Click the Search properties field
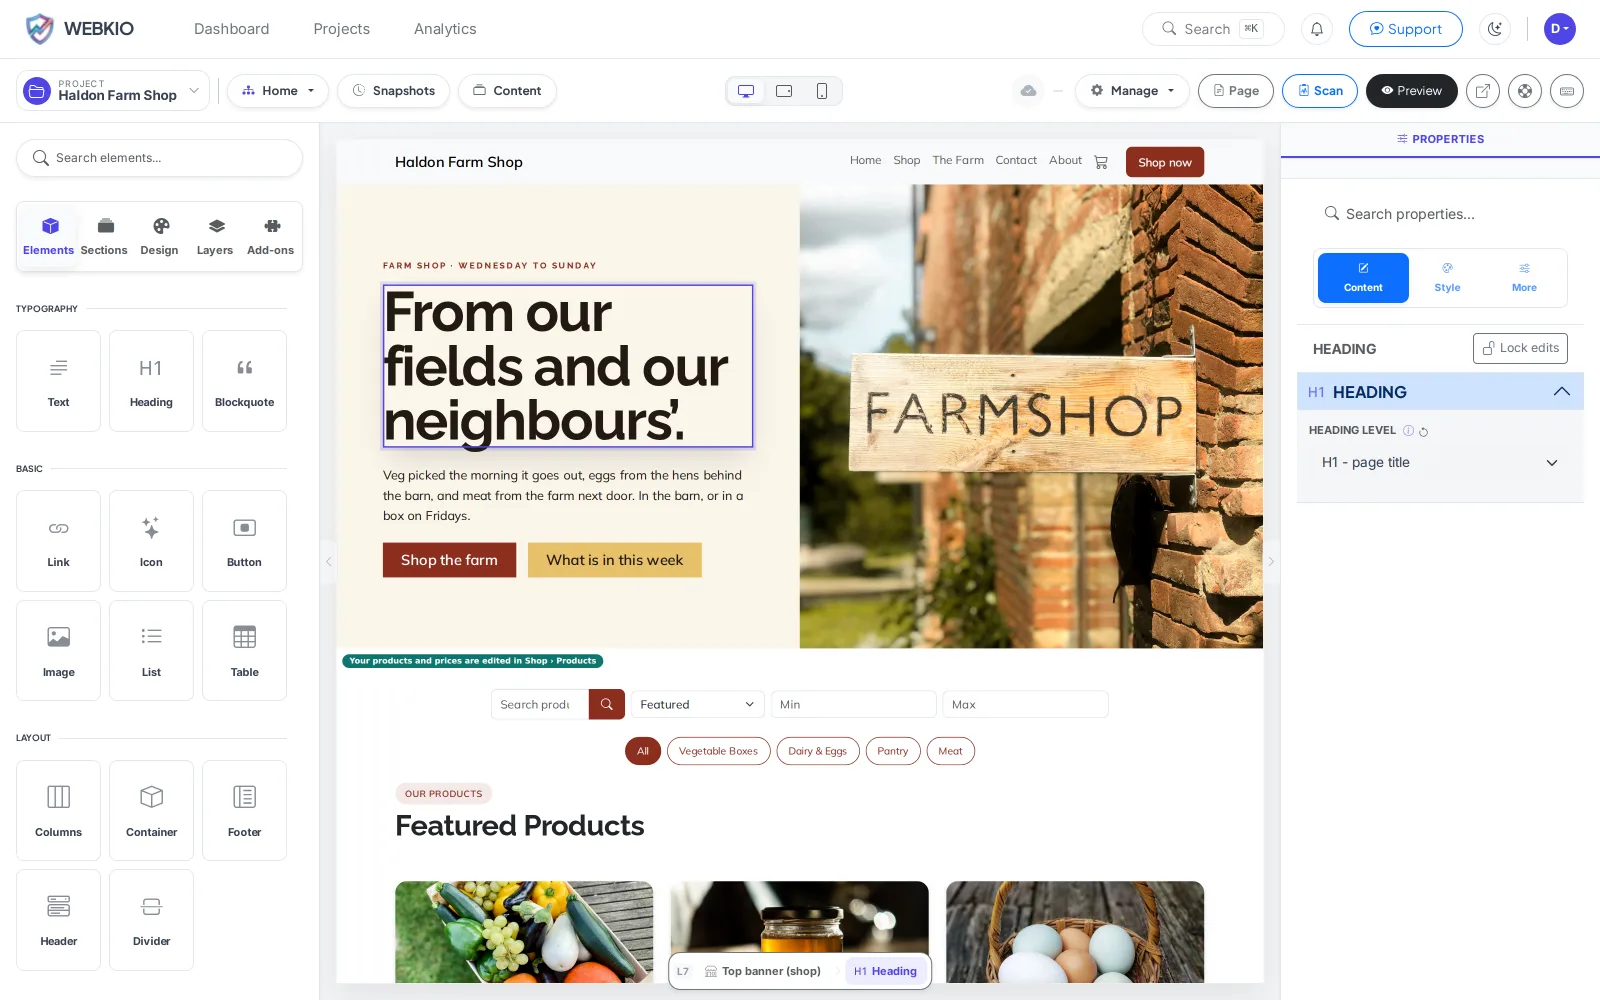The height and width of the screenshot is (1000, 1600). pos(1440,214)
